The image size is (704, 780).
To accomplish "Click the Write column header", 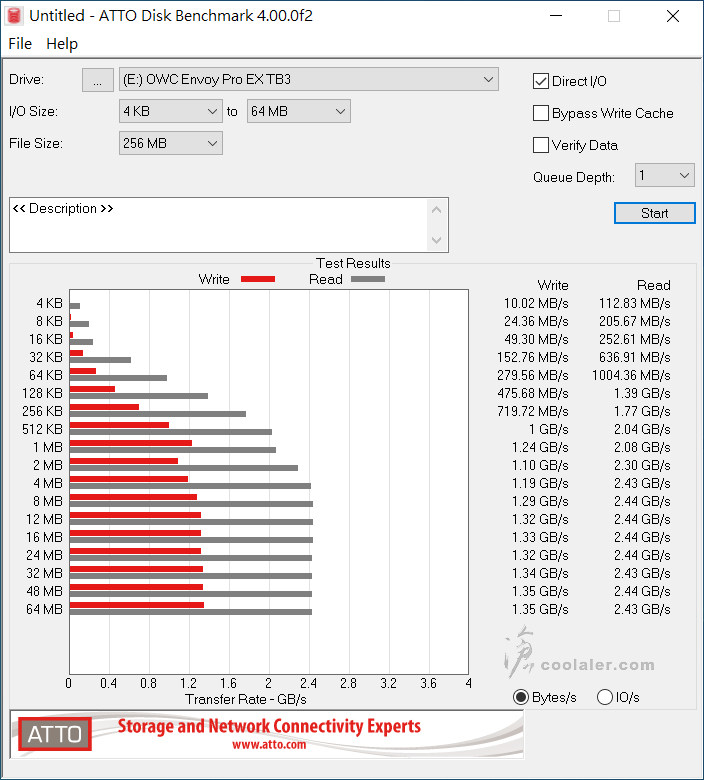I will pos(553,286).
